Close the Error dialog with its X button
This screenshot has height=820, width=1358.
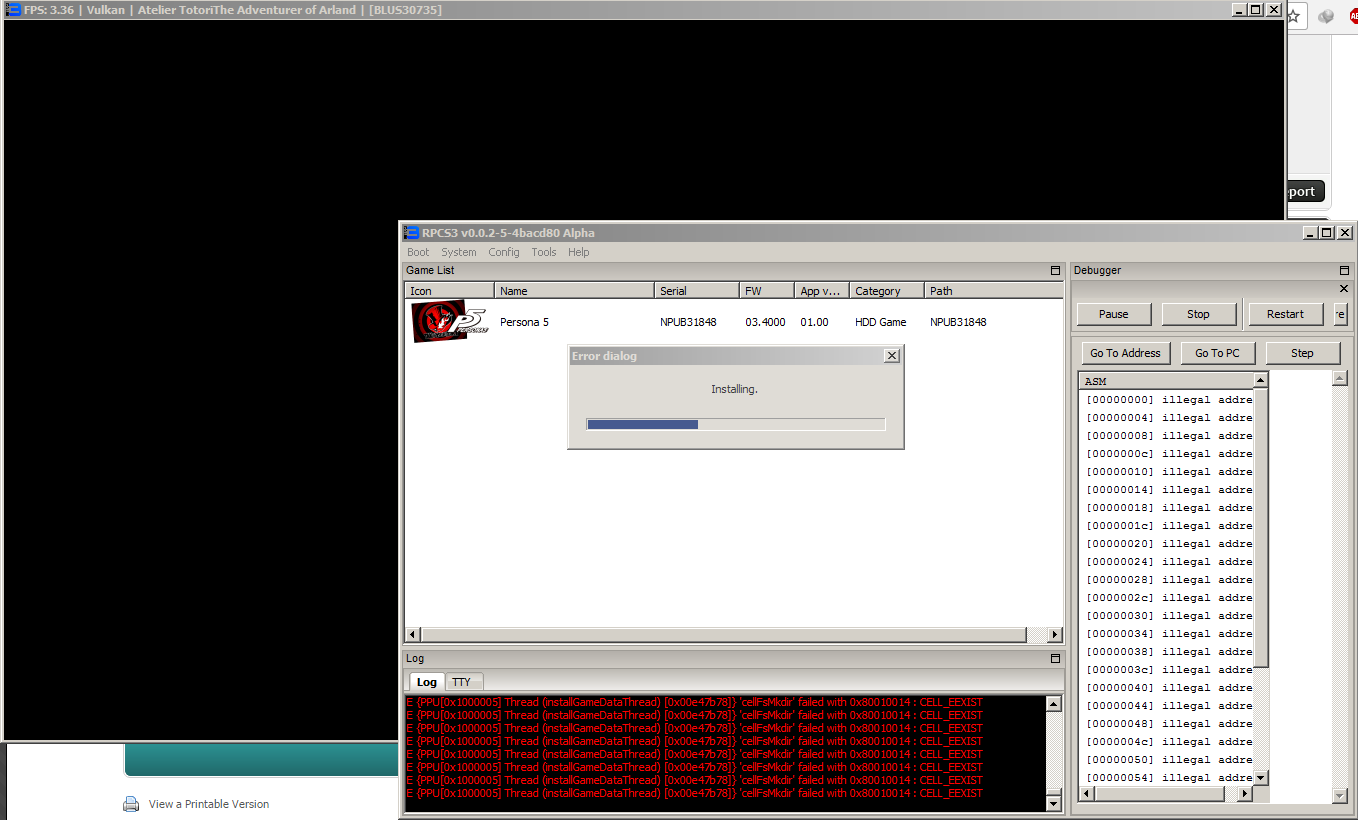[892, 356]
